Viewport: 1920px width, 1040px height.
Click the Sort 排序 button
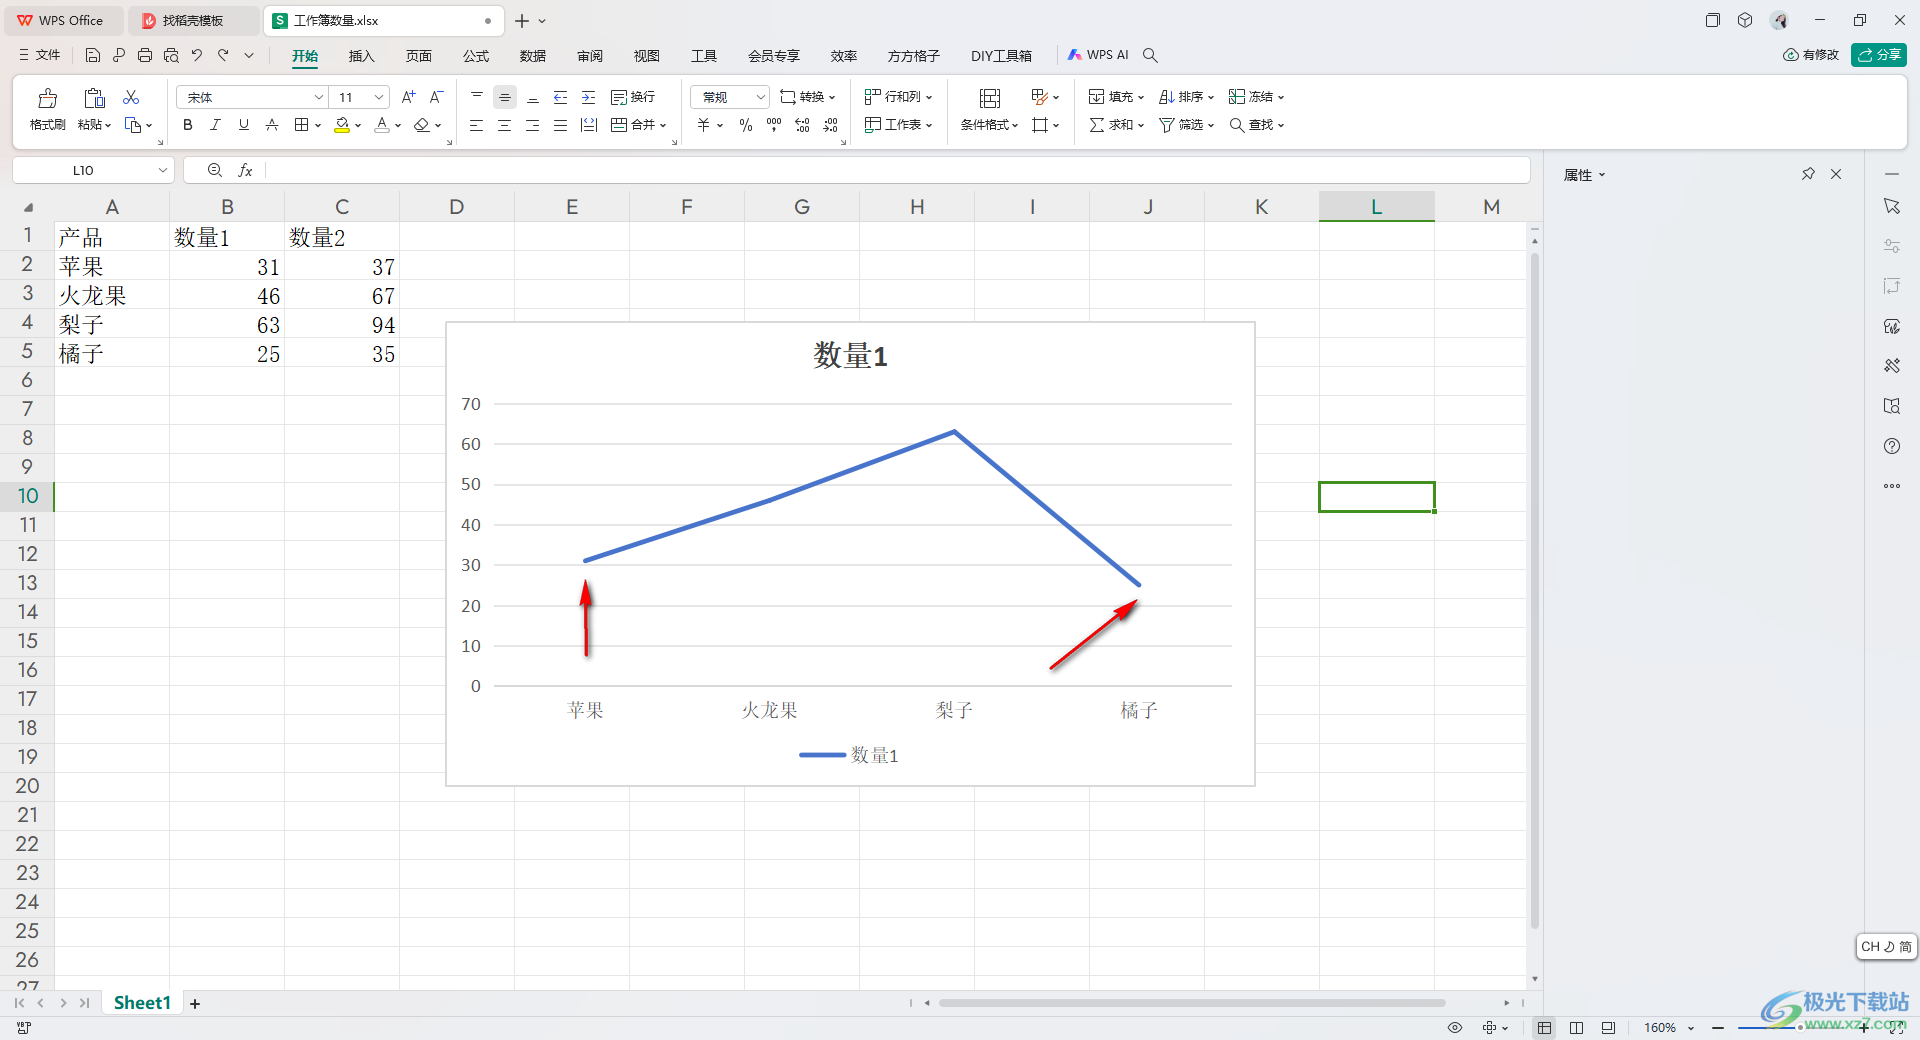coord(1186,97)
